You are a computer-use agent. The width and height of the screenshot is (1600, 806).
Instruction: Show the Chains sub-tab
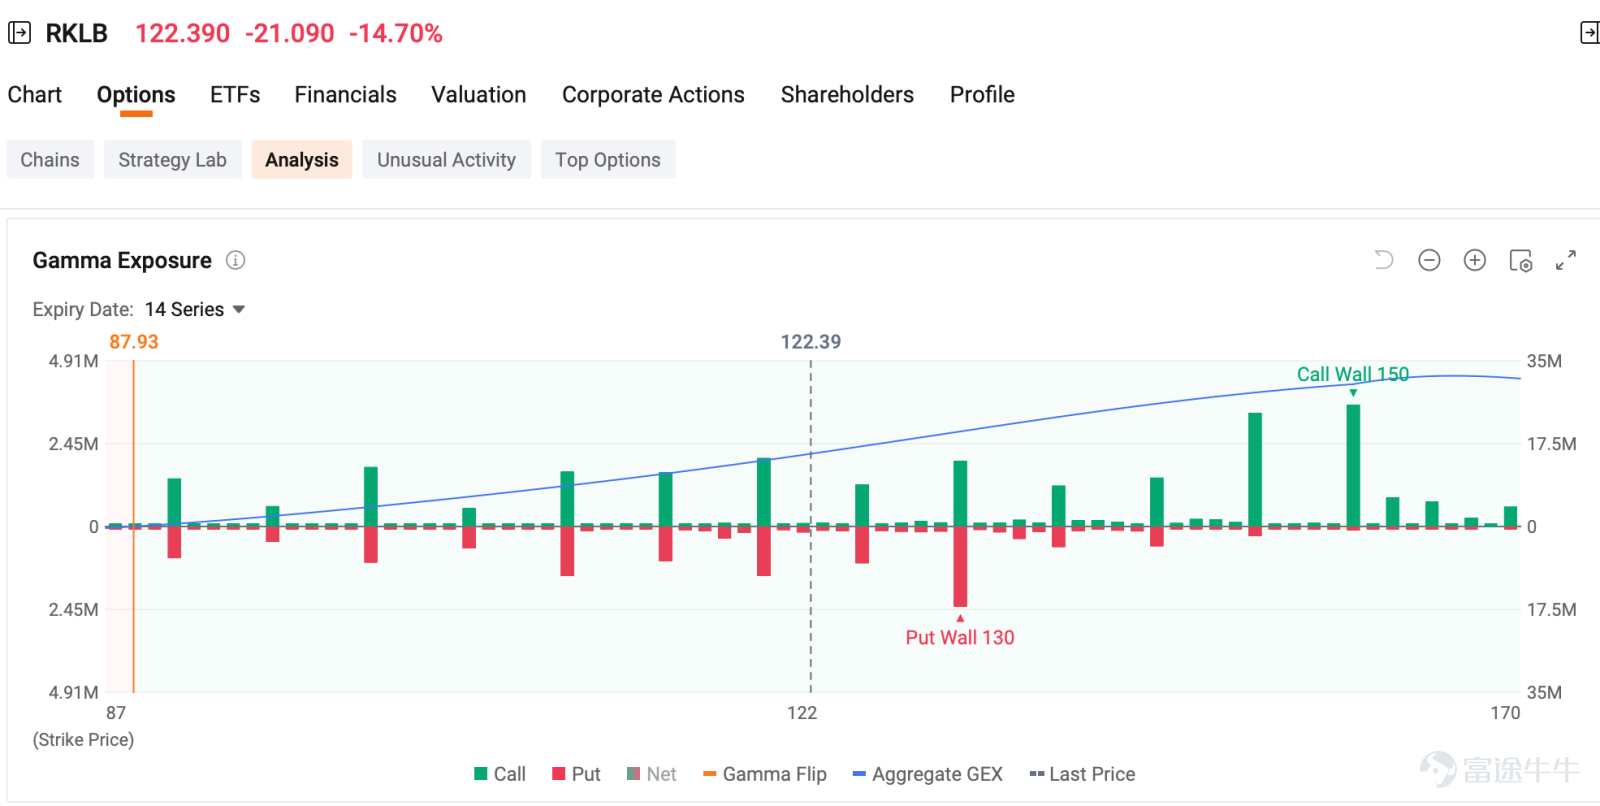point(50,160)
